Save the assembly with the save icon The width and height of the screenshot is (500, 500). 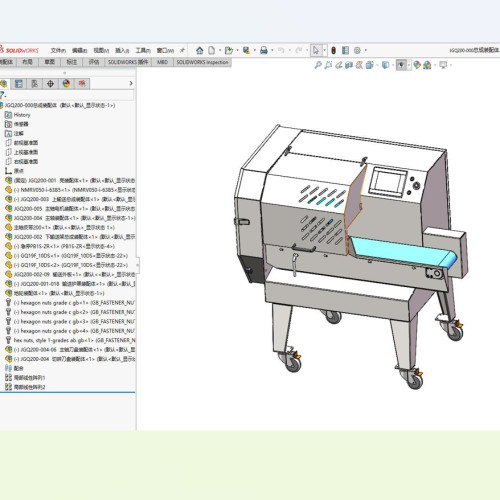pos(246,50)
